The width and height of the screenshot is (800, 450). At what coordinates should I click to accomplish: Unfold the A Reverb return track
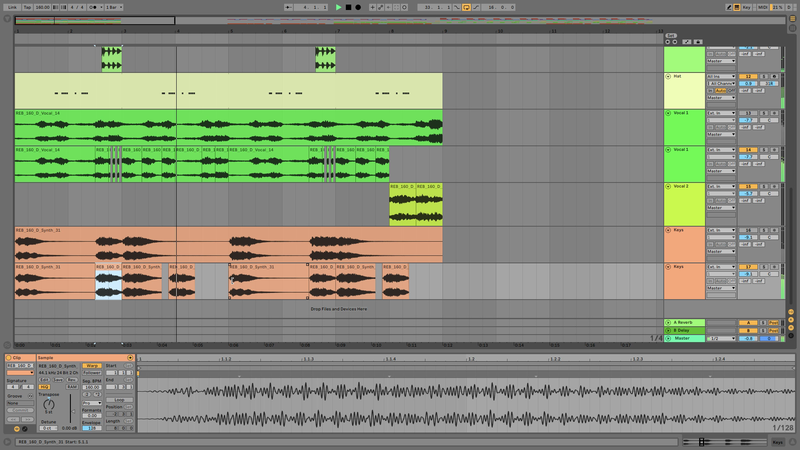point(668,322)
